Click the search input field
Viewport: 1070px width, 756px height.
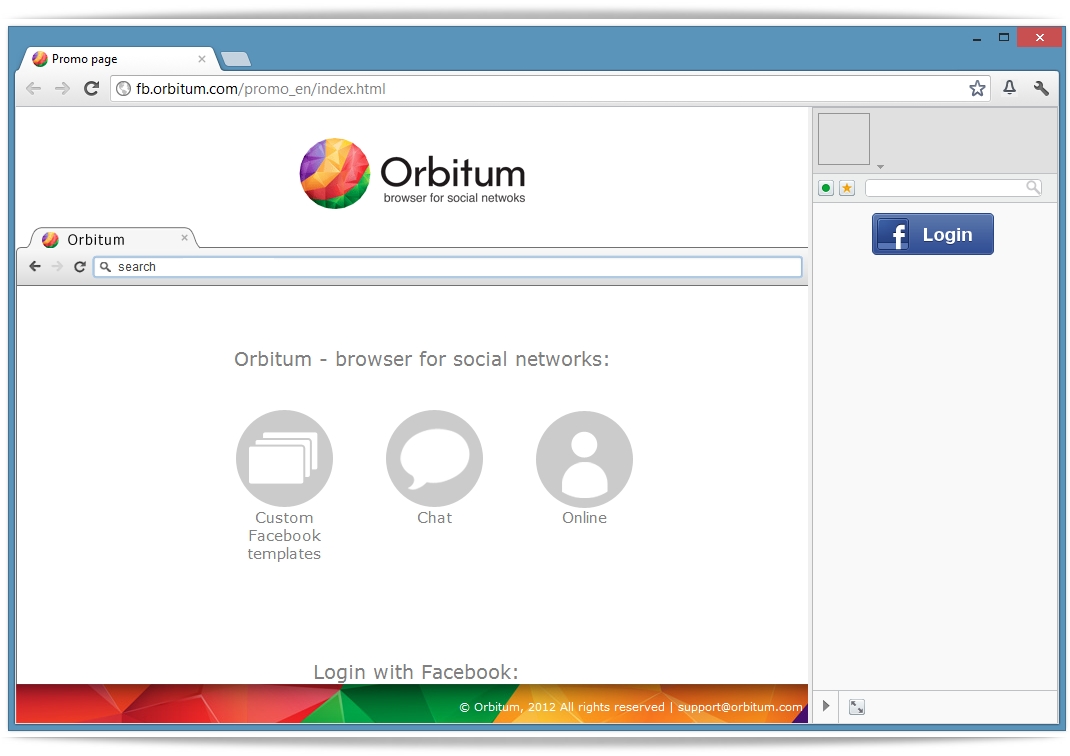pos(448,267)
